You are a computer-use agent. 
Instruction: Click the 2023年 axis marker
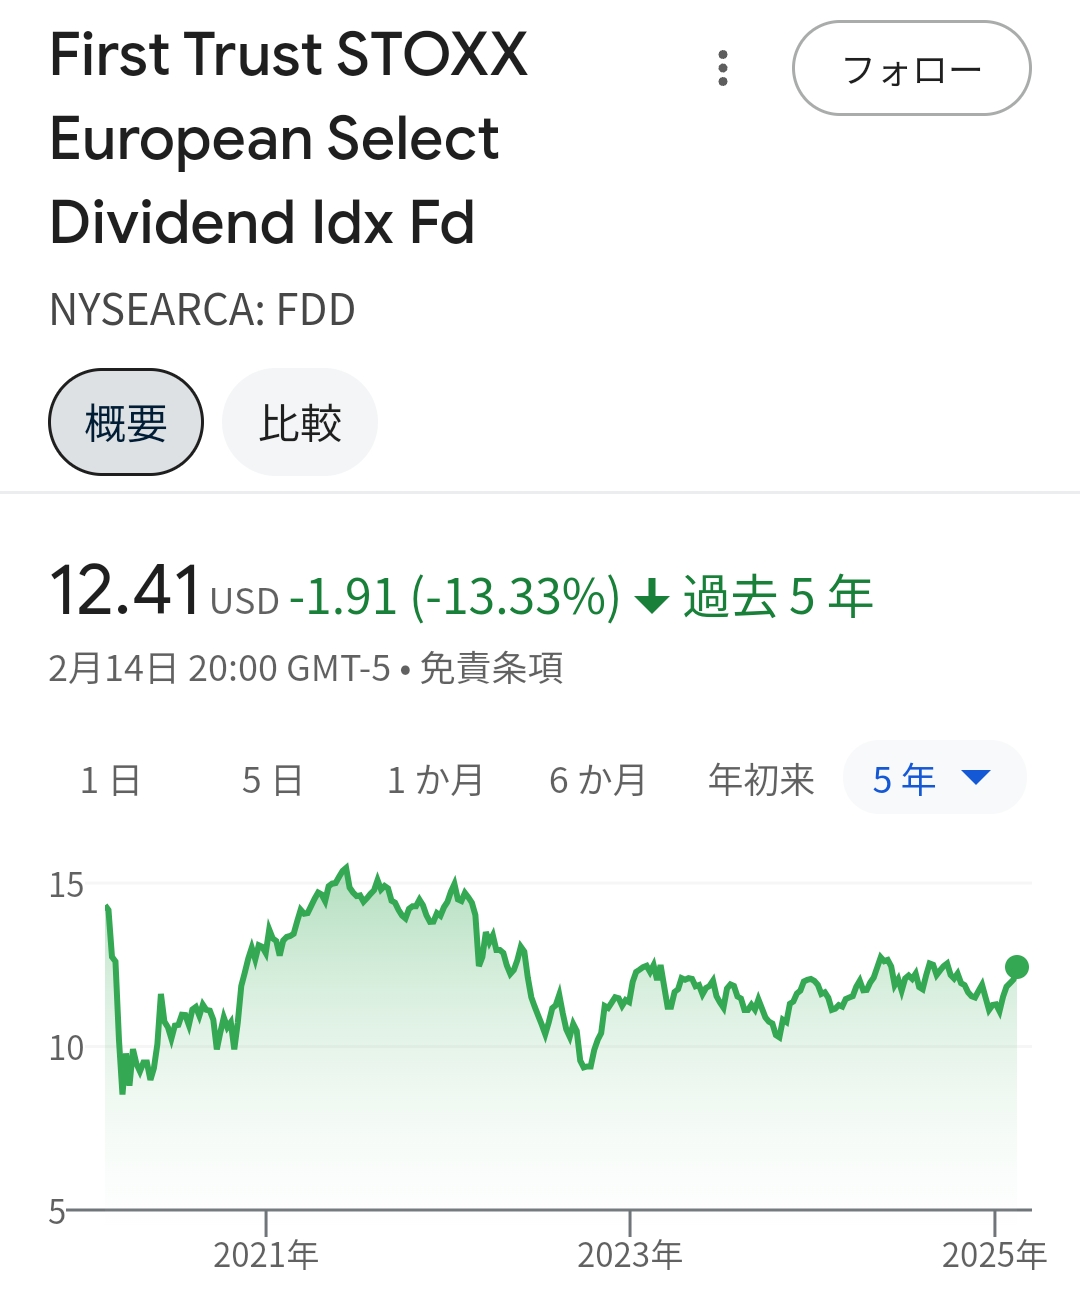point(630,1254)
